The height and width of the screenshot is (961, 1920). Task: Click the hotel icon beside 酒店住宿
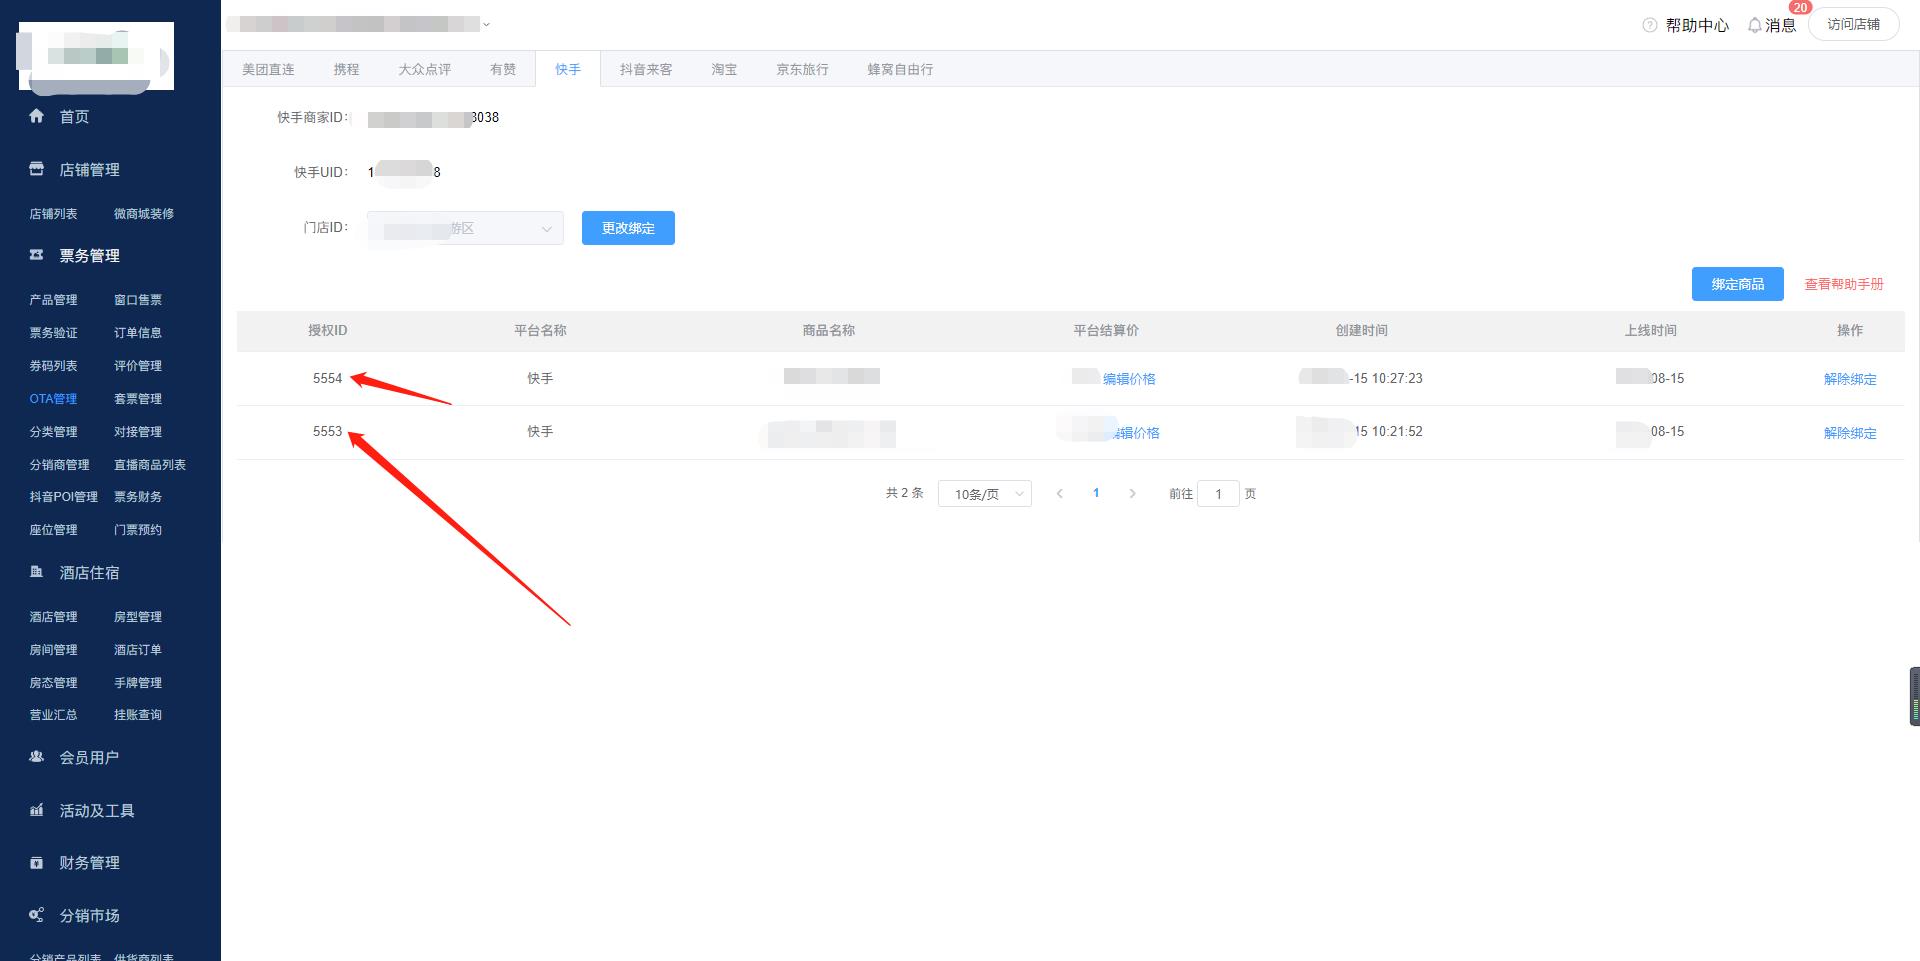[x=37, y=572]
